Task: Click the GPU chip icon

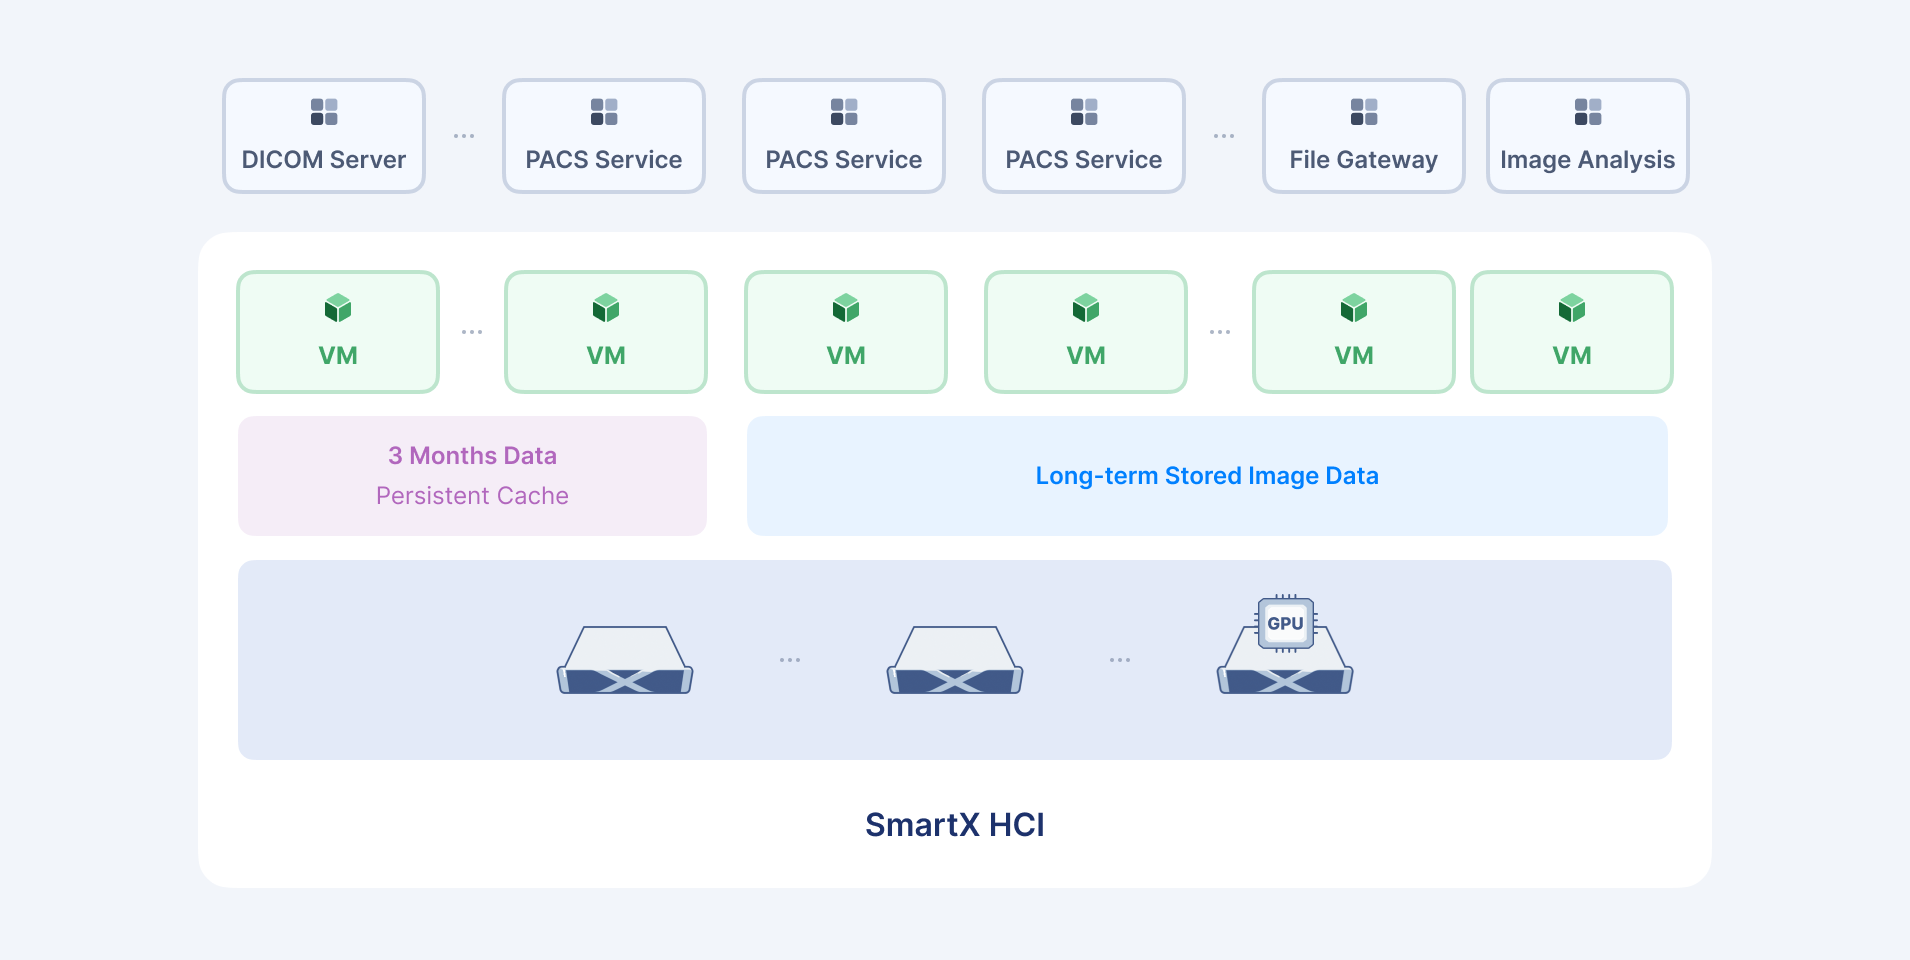Action: (x=1285, y=623)
